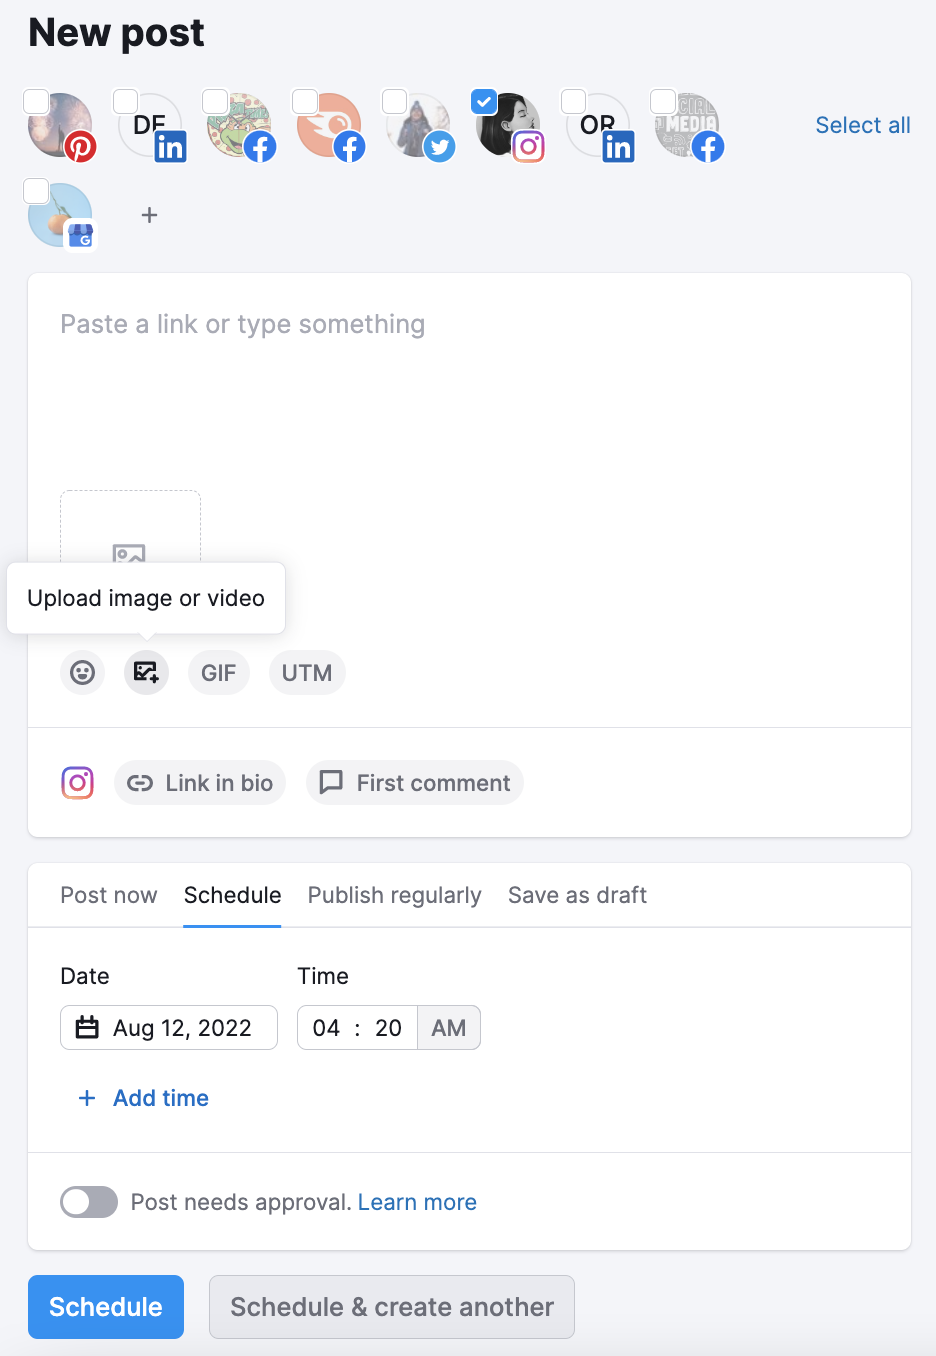Open the GIF picker

tap(218, 673)
